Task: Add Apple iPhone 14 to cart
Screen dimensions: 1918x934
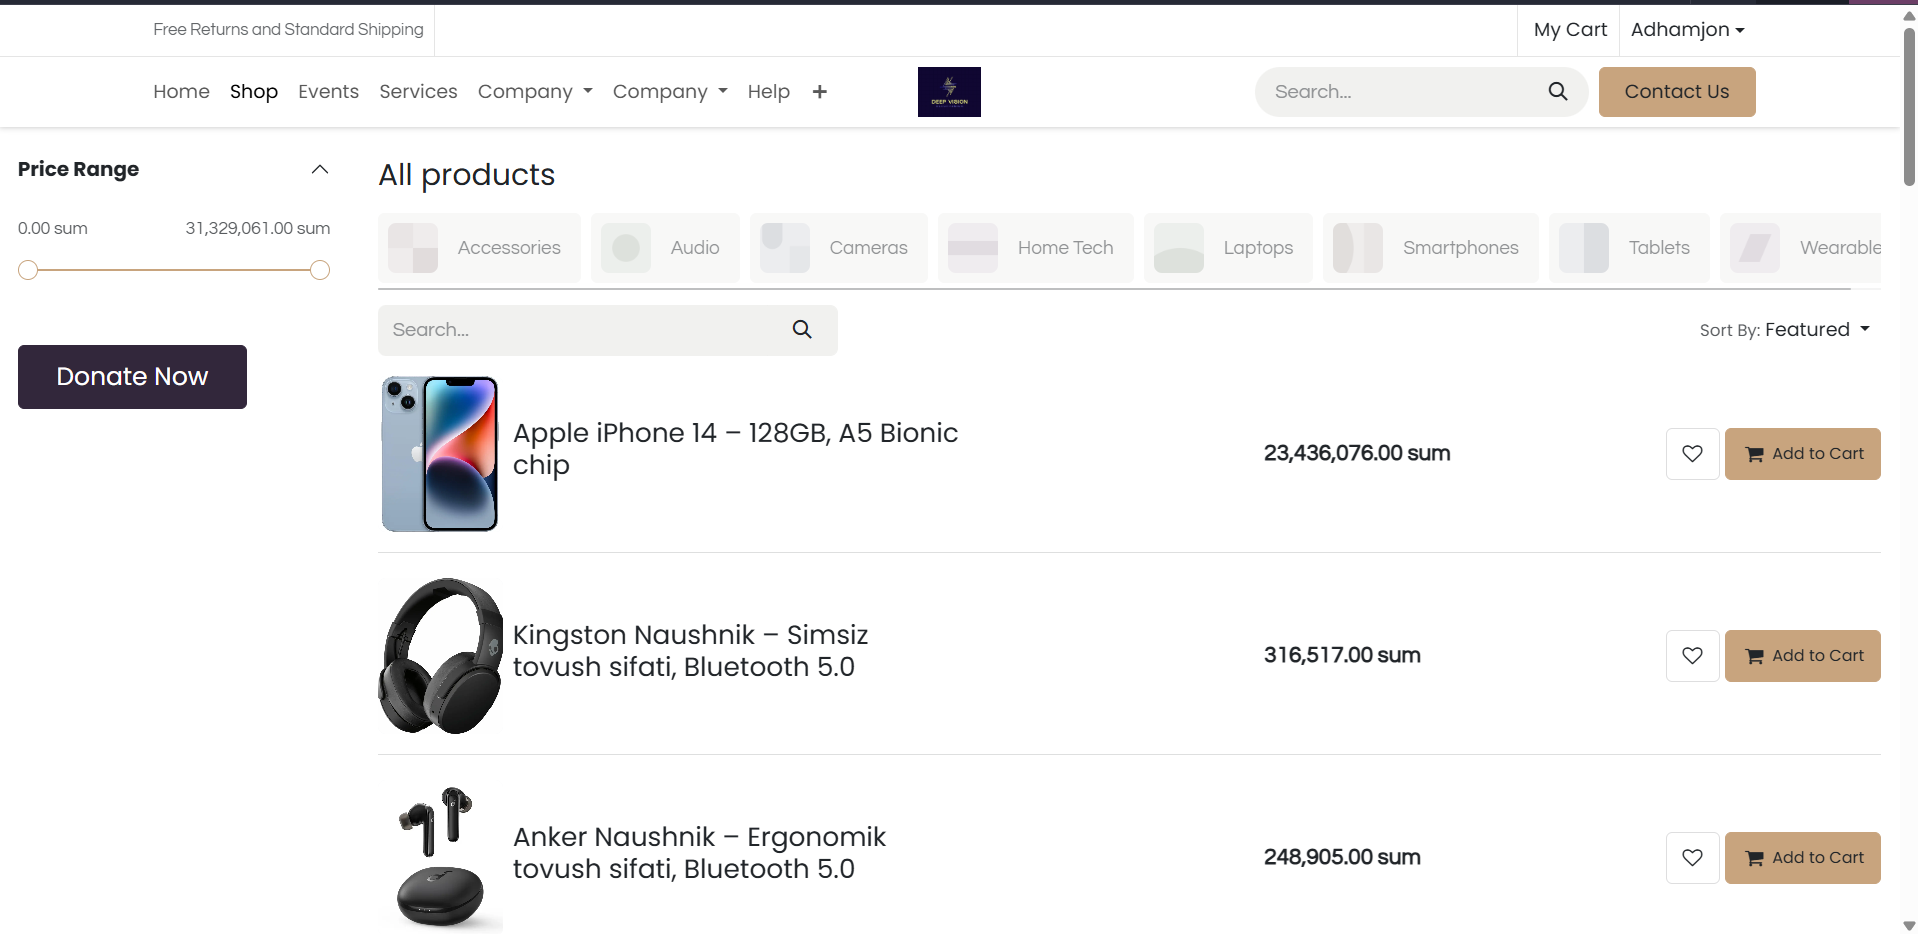Action: 1802,454
